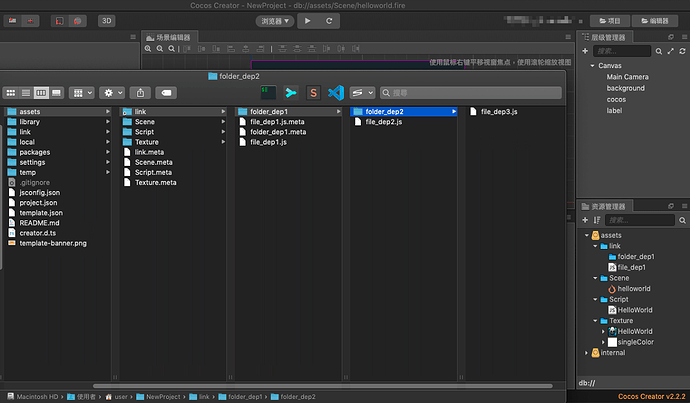Click the Play preview button
The image size is (690, 403).
308,21
